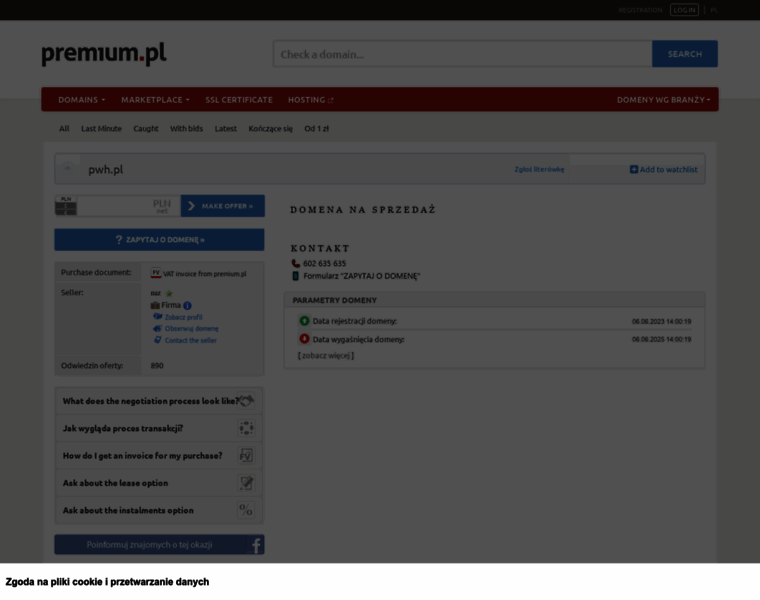Viewport: 760px width, 600px height.
Task: Expand domain parameters via zobacz więcej
Action: point(326,356)
